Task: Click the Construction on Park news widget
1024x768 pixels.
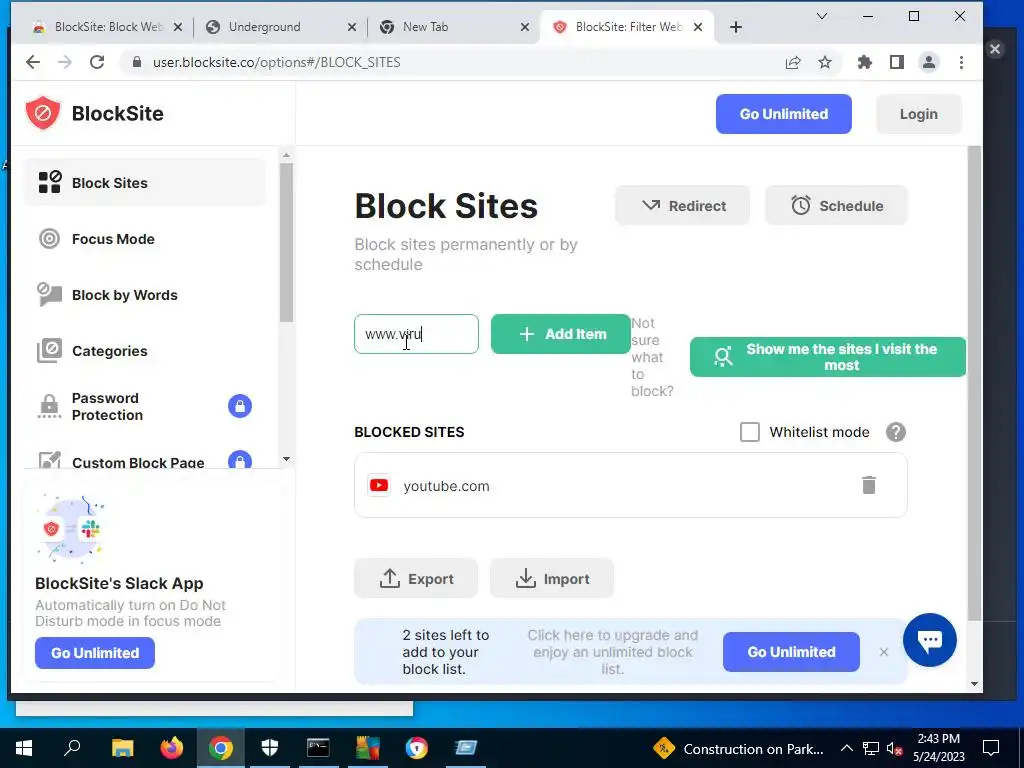Action: click(x=739, y=748)
